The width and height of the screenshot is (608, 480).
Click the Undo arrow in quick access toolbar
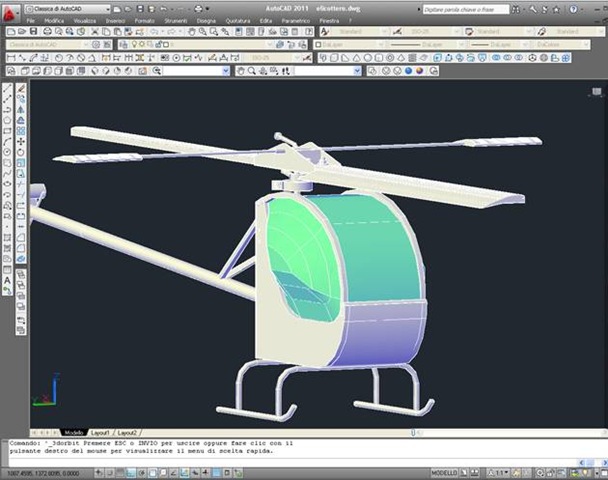click(x=161, y=8)
